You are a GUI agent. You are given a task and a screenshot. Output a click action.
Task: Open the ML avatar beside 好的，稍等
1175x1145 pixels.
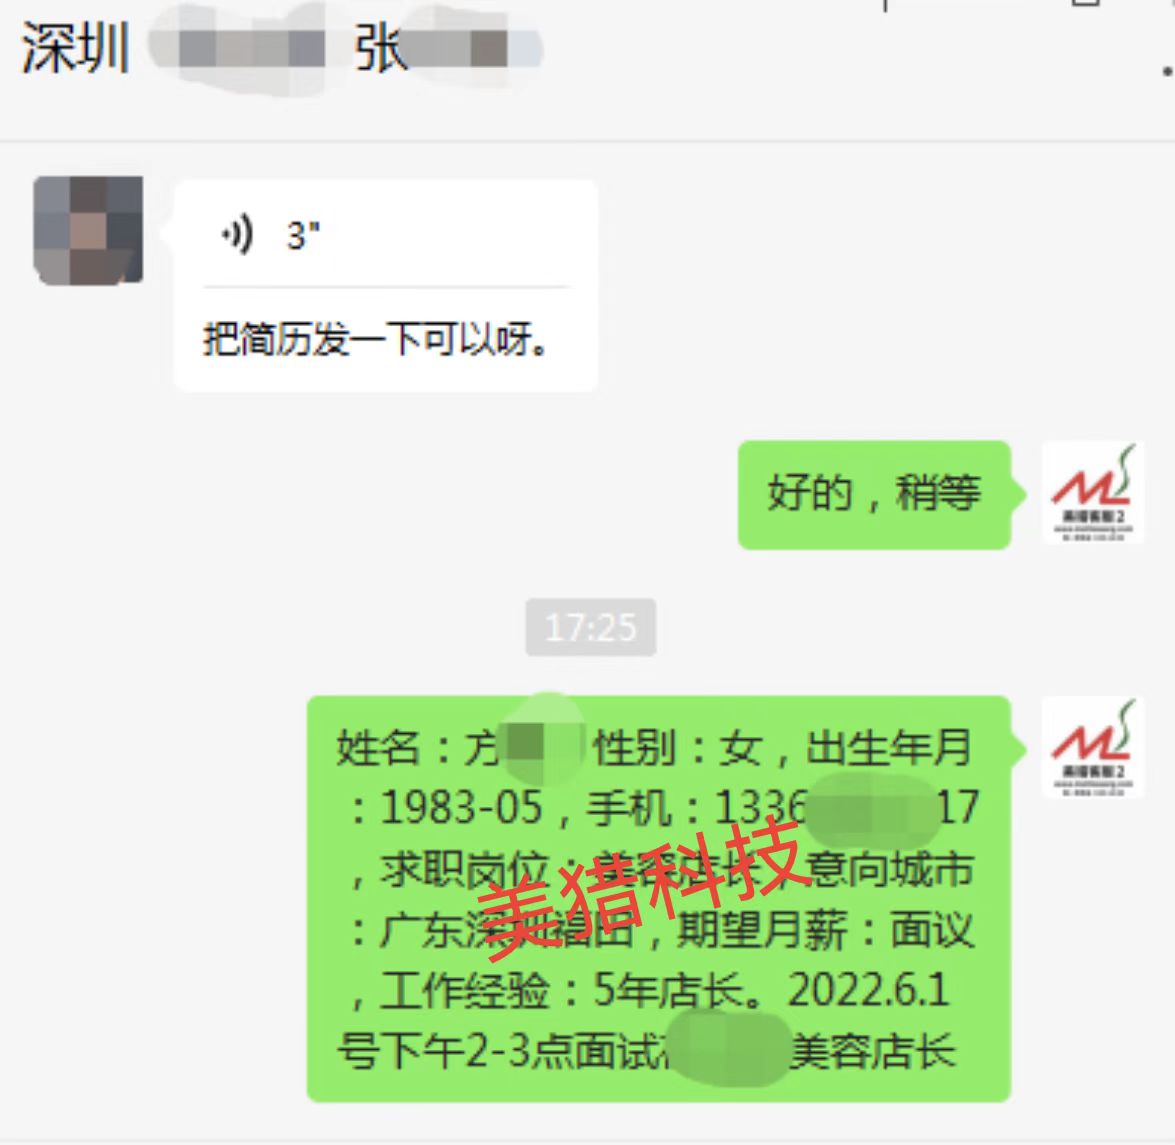click(x=1093, y=492)
